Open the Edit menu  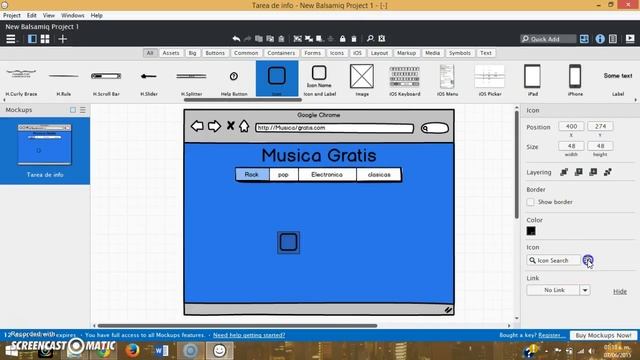pos(31,16)
